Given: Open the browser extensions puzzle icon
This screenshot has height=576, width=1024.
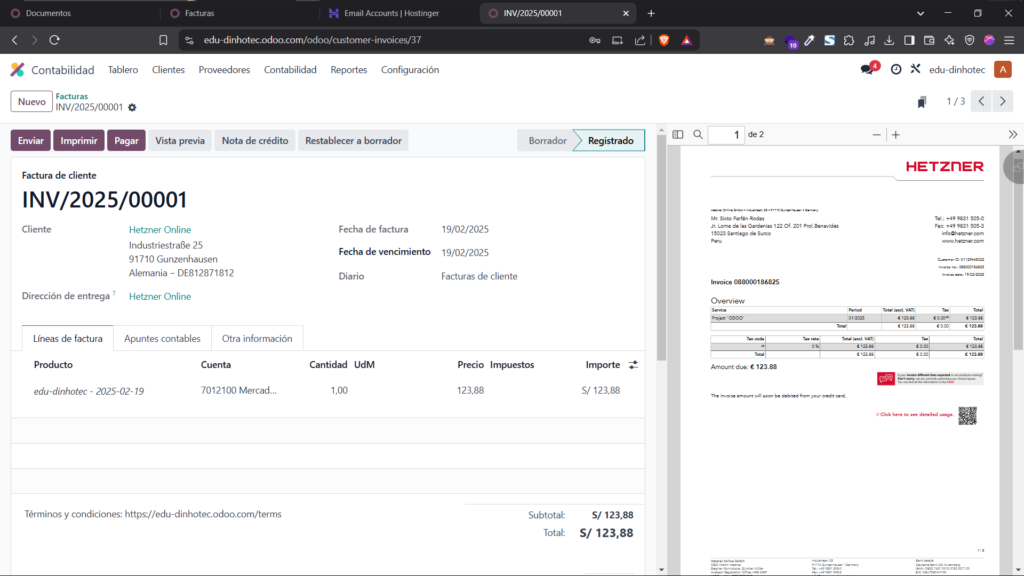Looking at the screenshot, I should [x=849, y=40].
